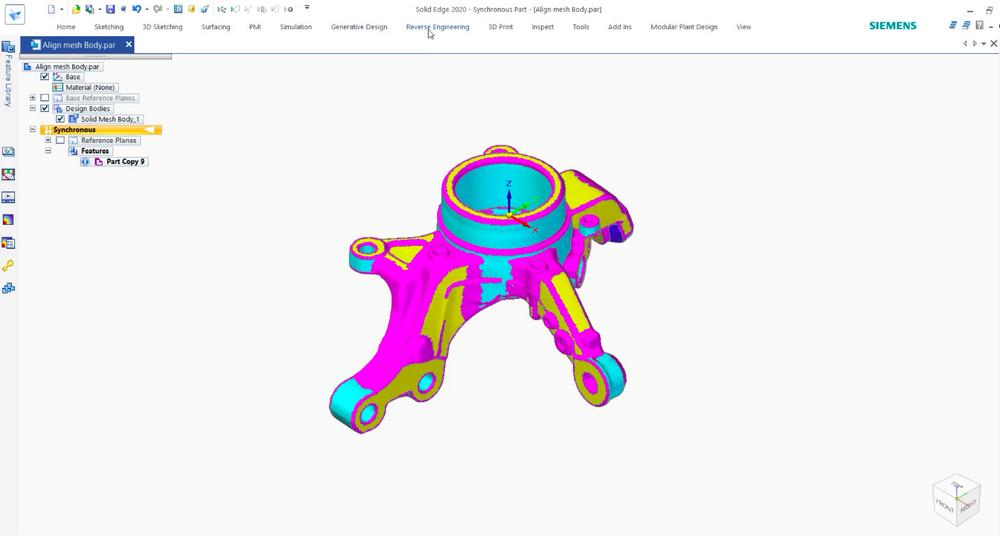Open the Simulation tab
The image size is (1000, 536).
pyautogui.click(x=296, y=27)
